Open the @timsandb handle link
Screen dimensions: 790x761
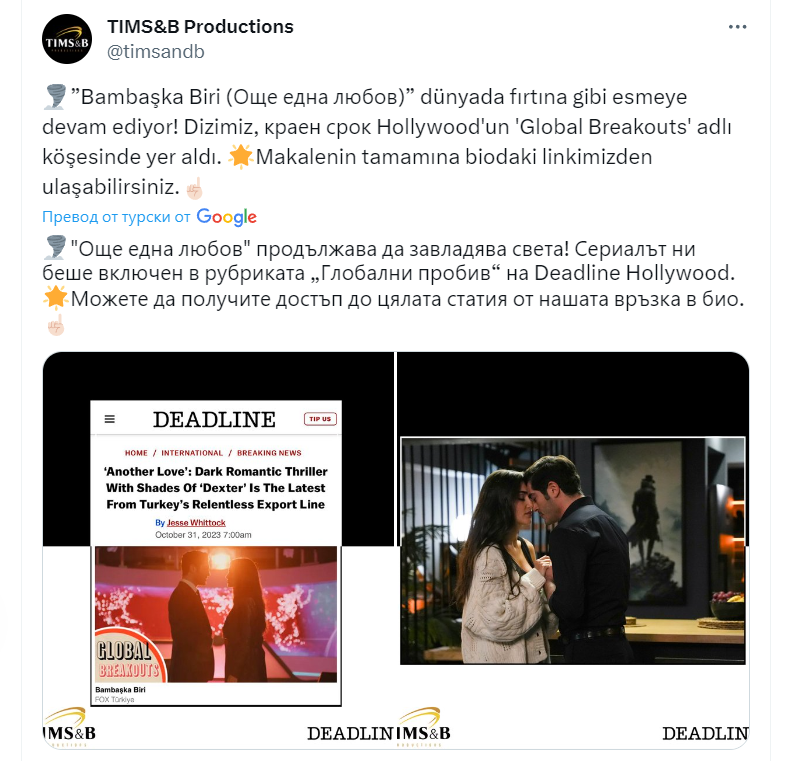click(x=156, y=52)
